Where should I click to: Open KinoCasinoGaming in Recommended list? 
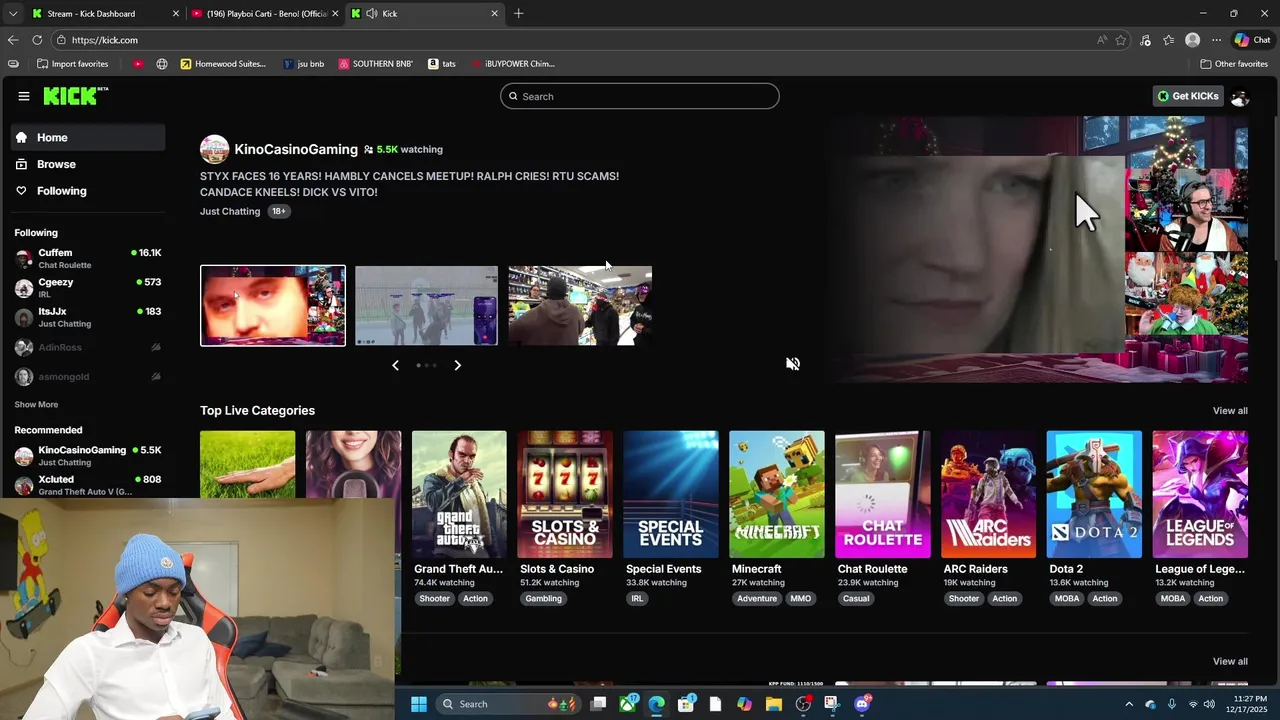tap(88, 456)
